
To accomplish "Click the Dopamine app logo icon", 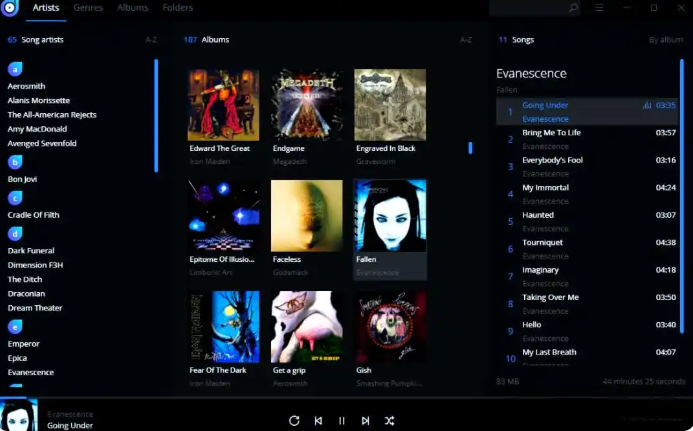I will pos(10,9).
